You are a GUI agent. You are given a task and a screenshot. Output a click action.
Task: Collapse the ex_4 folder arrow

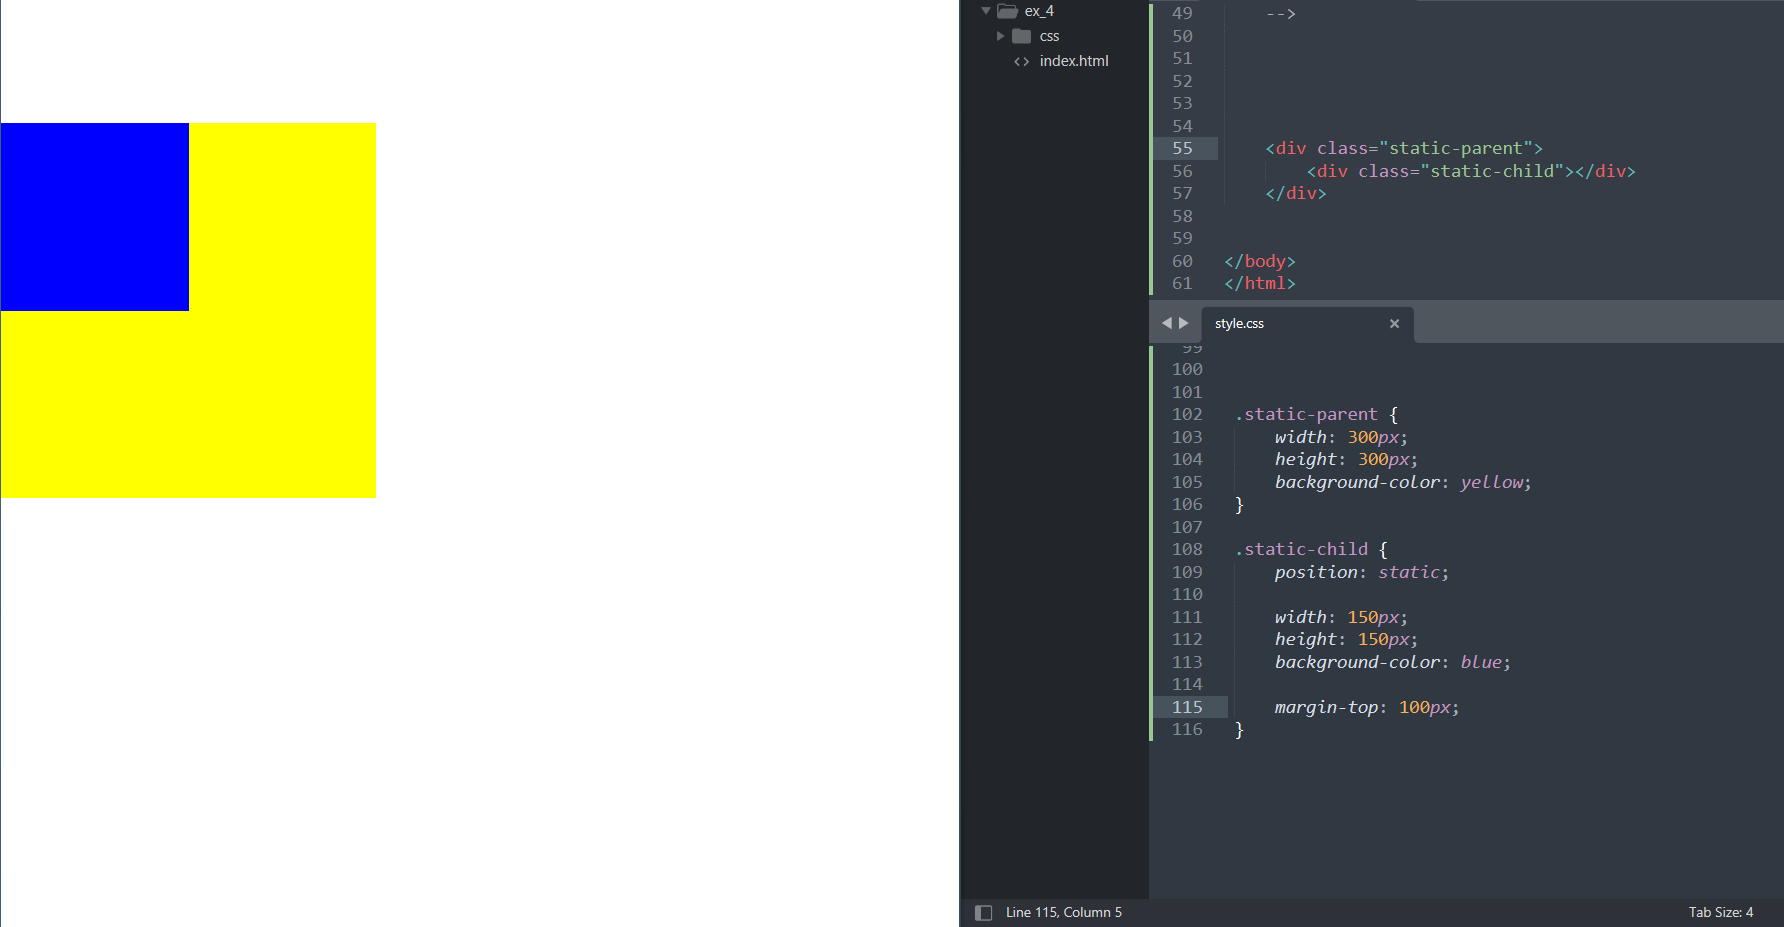(x=986, y=11)
